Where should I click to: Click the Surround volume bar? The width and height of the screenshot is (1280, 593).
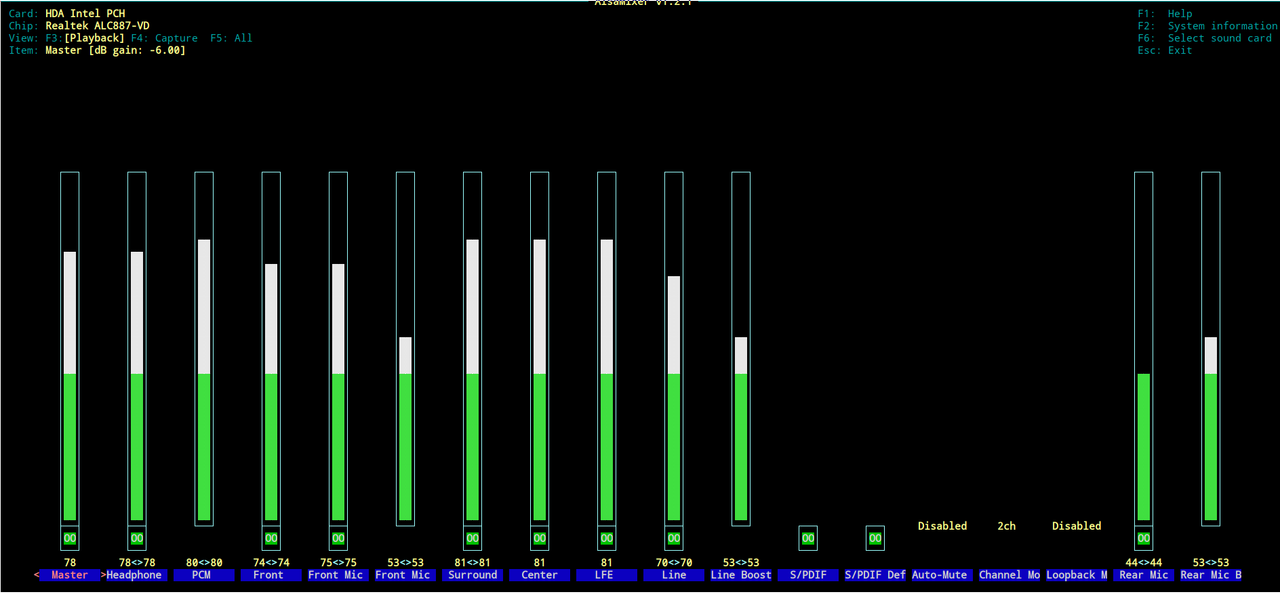(472, 348)
